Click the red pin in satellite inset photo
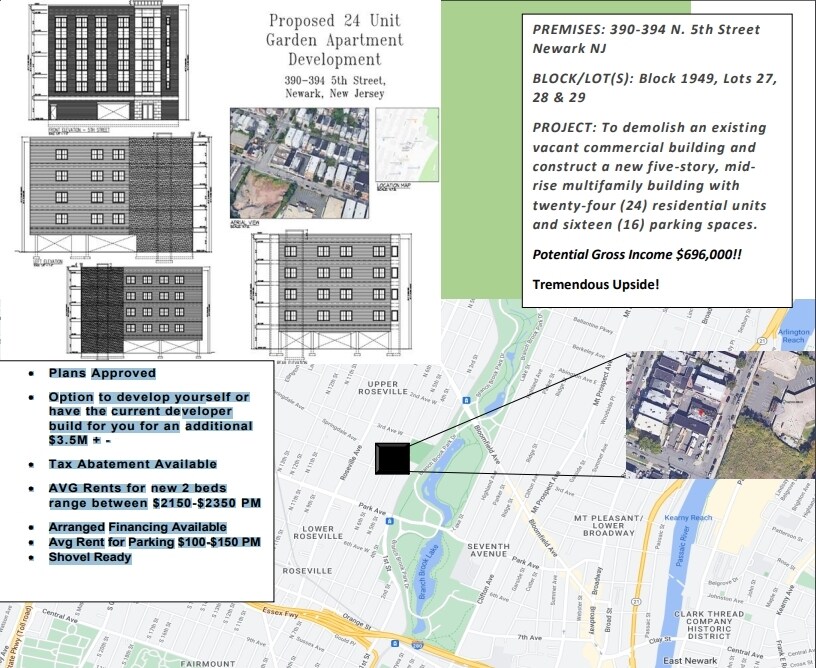 [x=699, y=411]
